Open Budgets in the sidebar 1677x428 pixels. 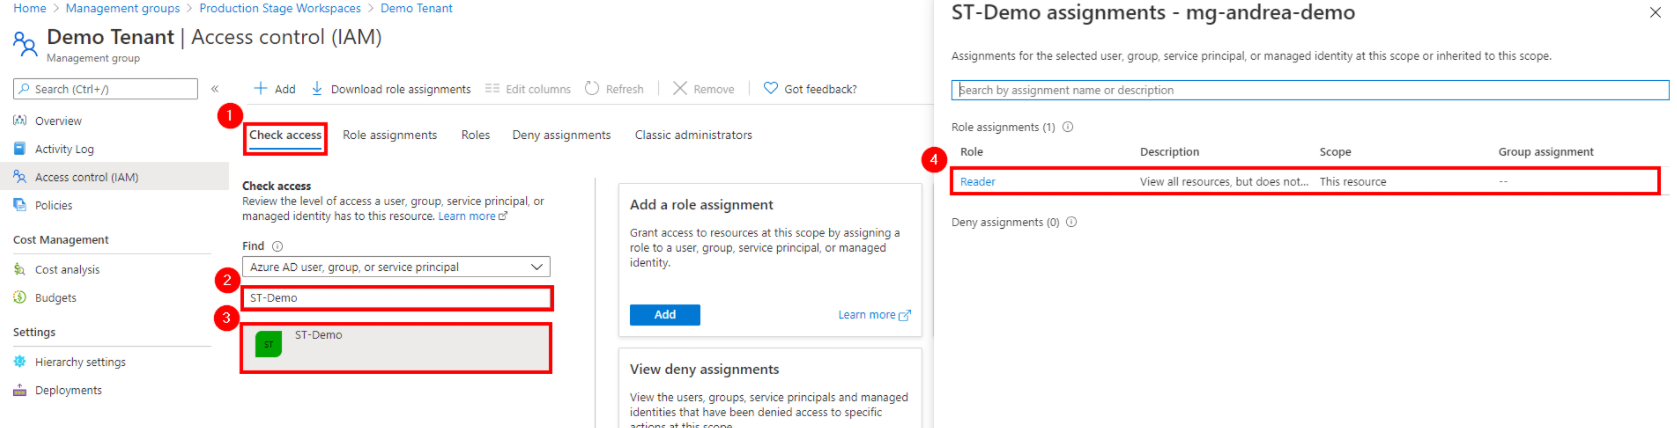pyautogui.click(x=55, y=298)
